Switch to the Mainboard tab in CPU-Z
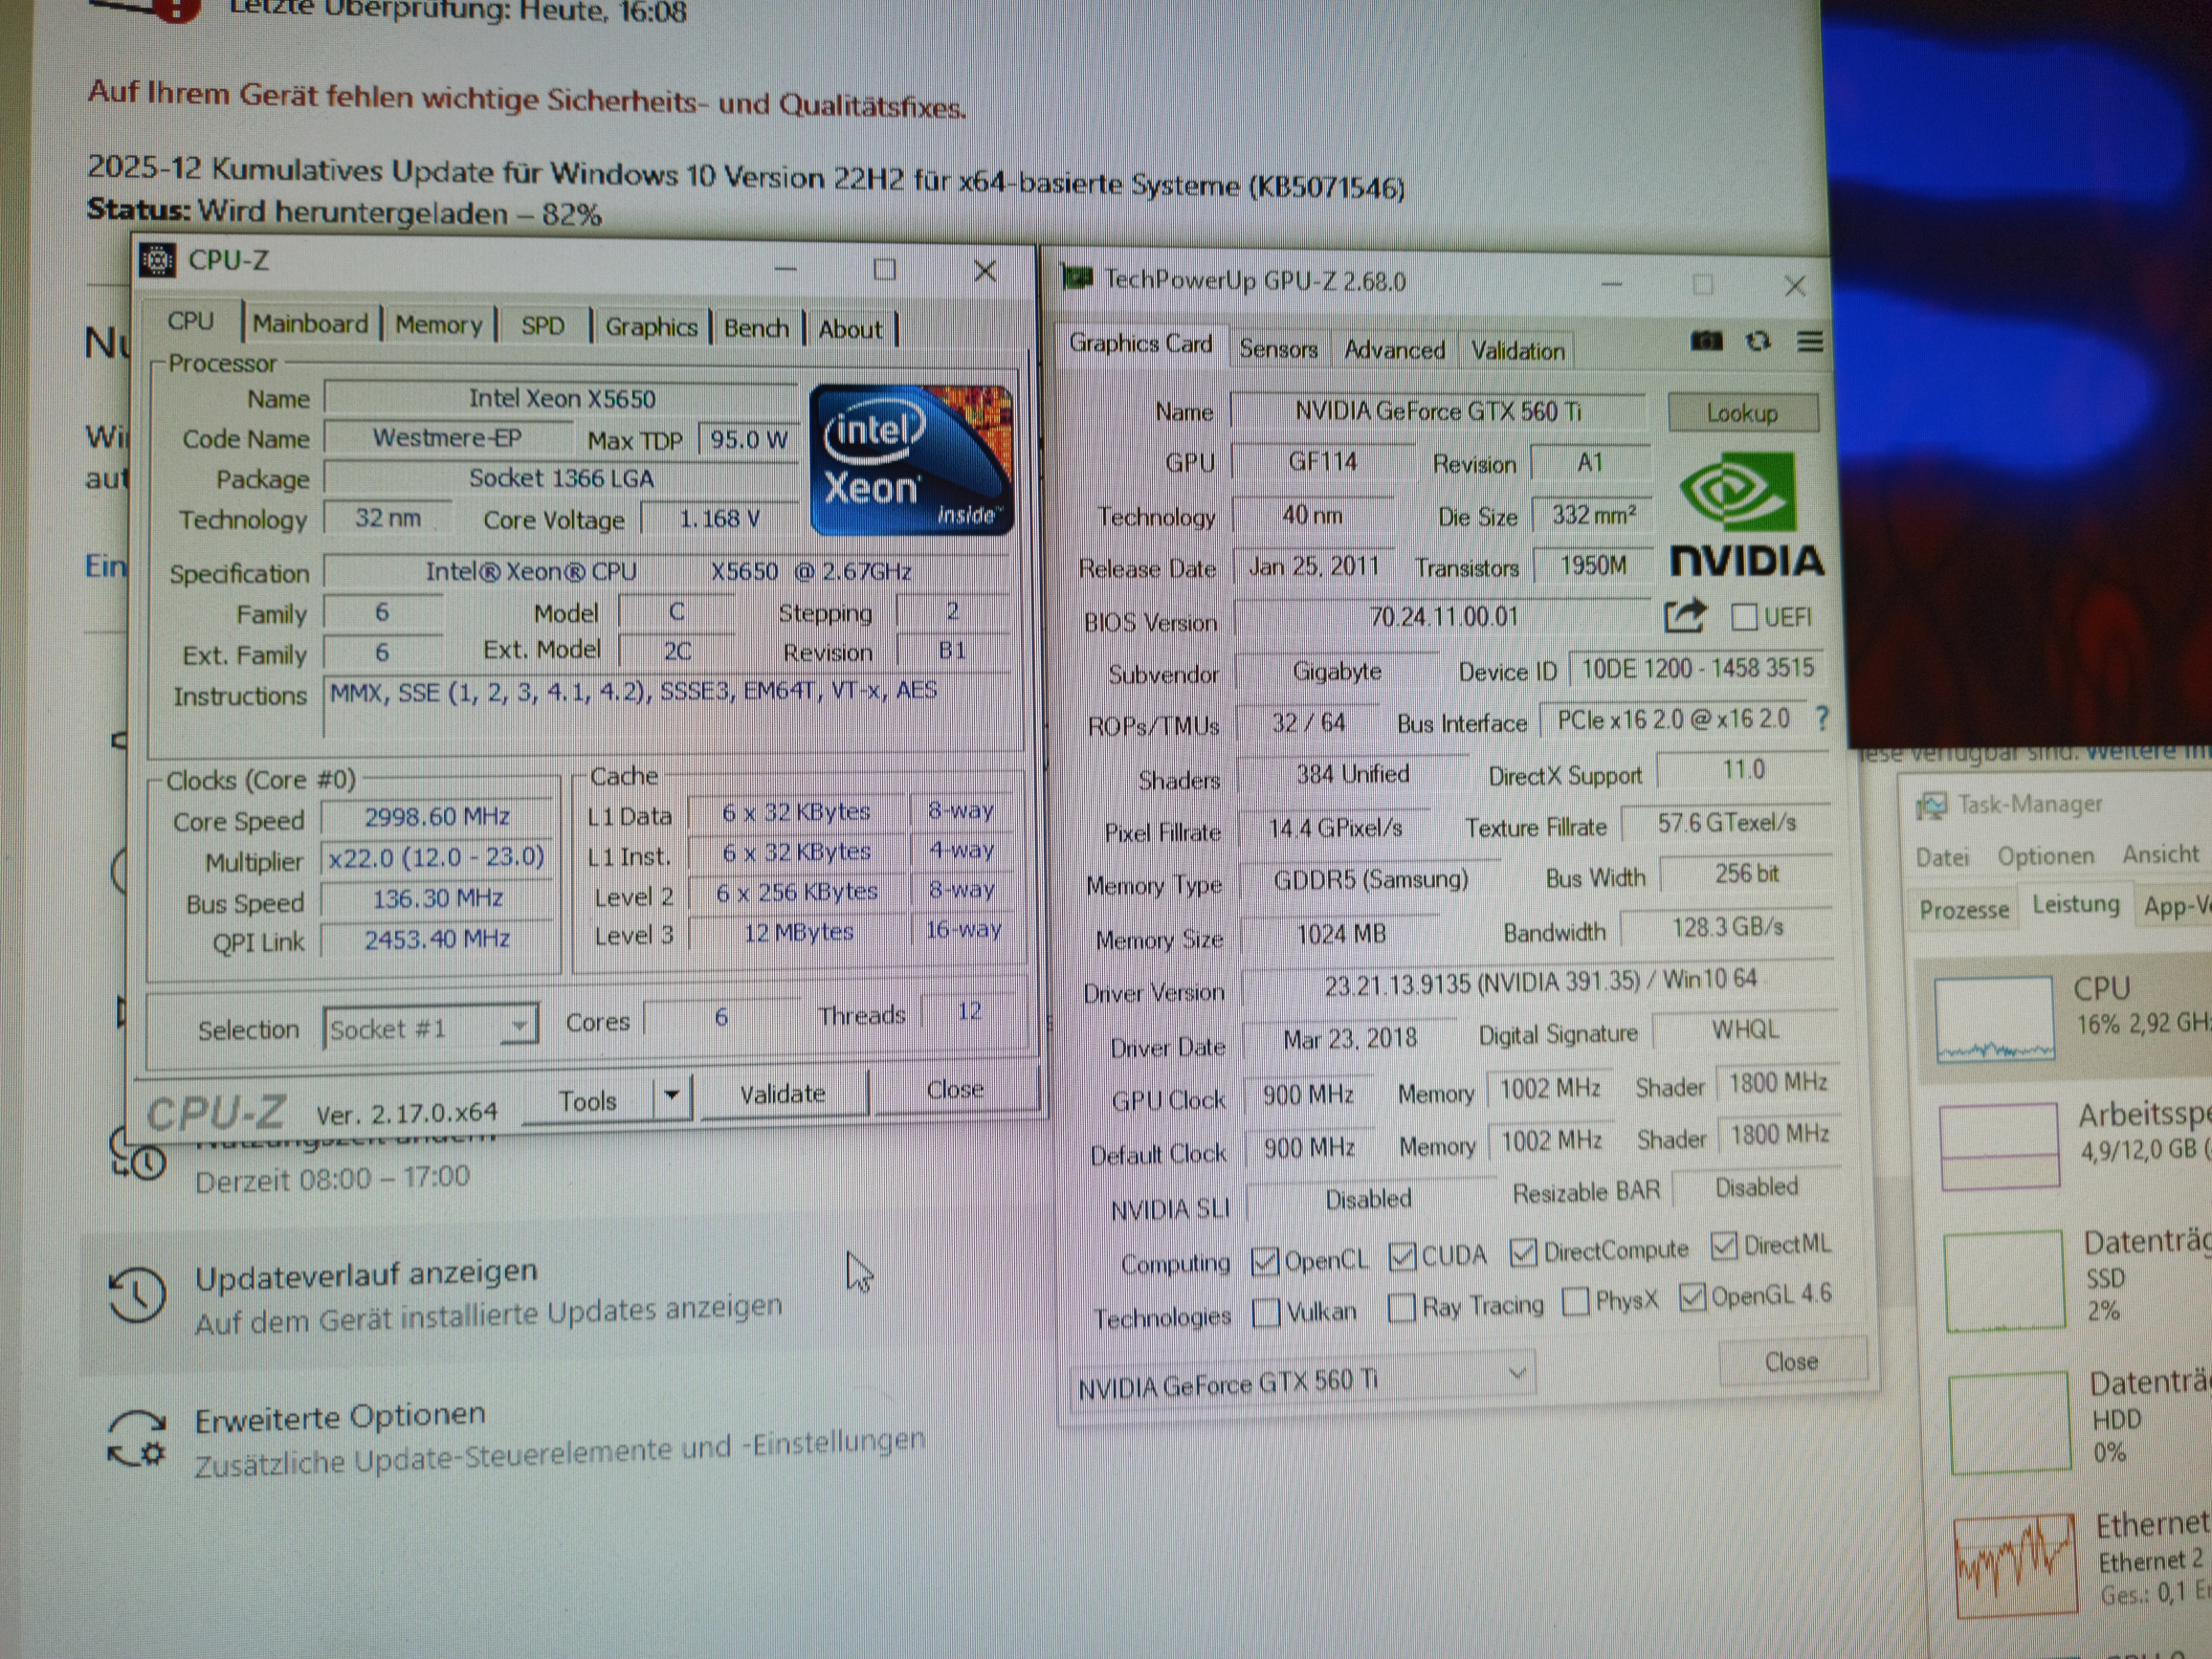2212x1659 pixels. [x=310, y=324]
